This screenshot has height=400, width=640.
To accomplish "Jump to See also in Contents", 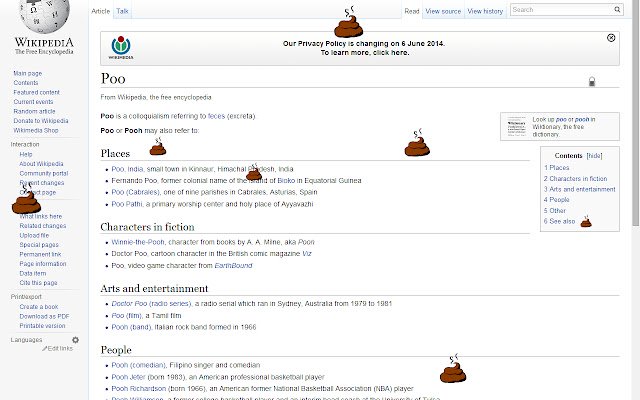I will click(x=559, y=222).
